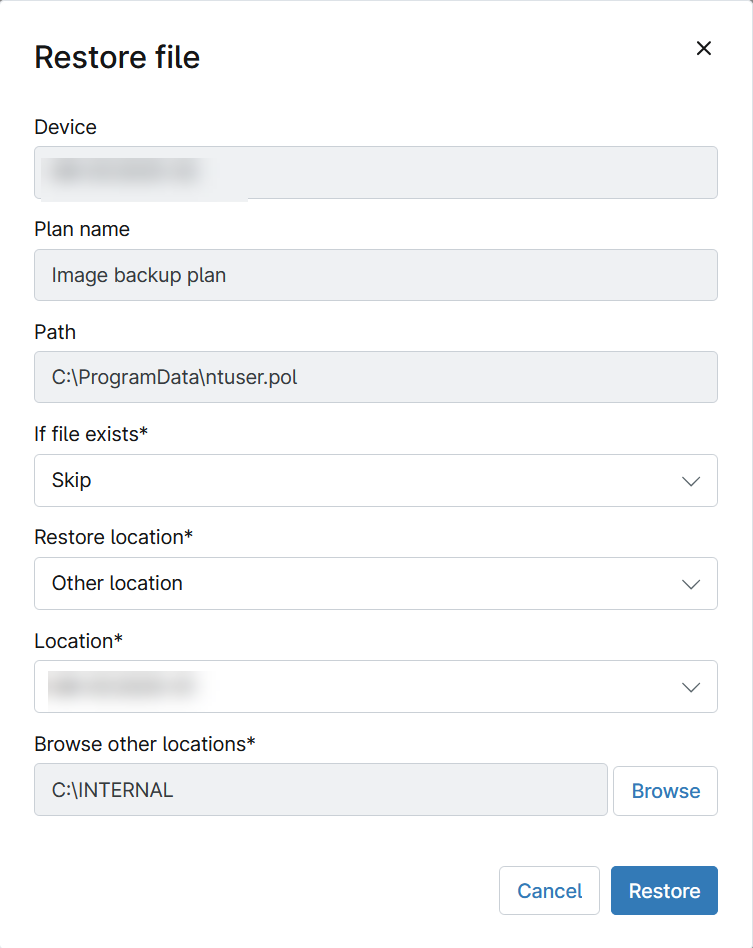The height and width of the screenshot is (948, 753).
Task: Click the chevron in the Location dropdown
Action: [690, 687]
